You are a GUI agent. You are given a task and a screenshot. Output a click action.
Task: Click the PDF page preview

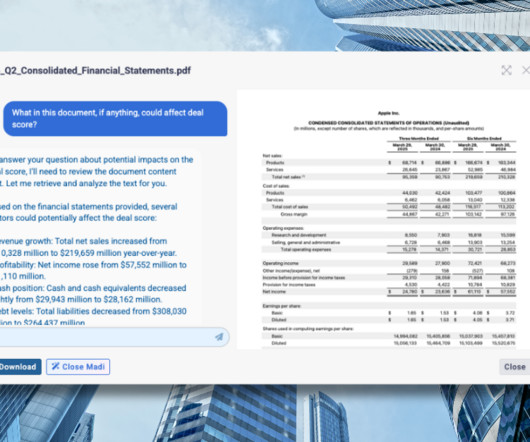click(383, 220)
